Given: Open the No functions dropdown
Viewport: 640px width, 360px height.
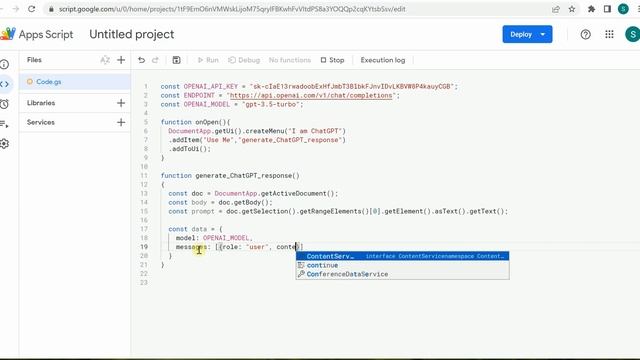Looking at the screenshot, I should click(x=290, y=60).
